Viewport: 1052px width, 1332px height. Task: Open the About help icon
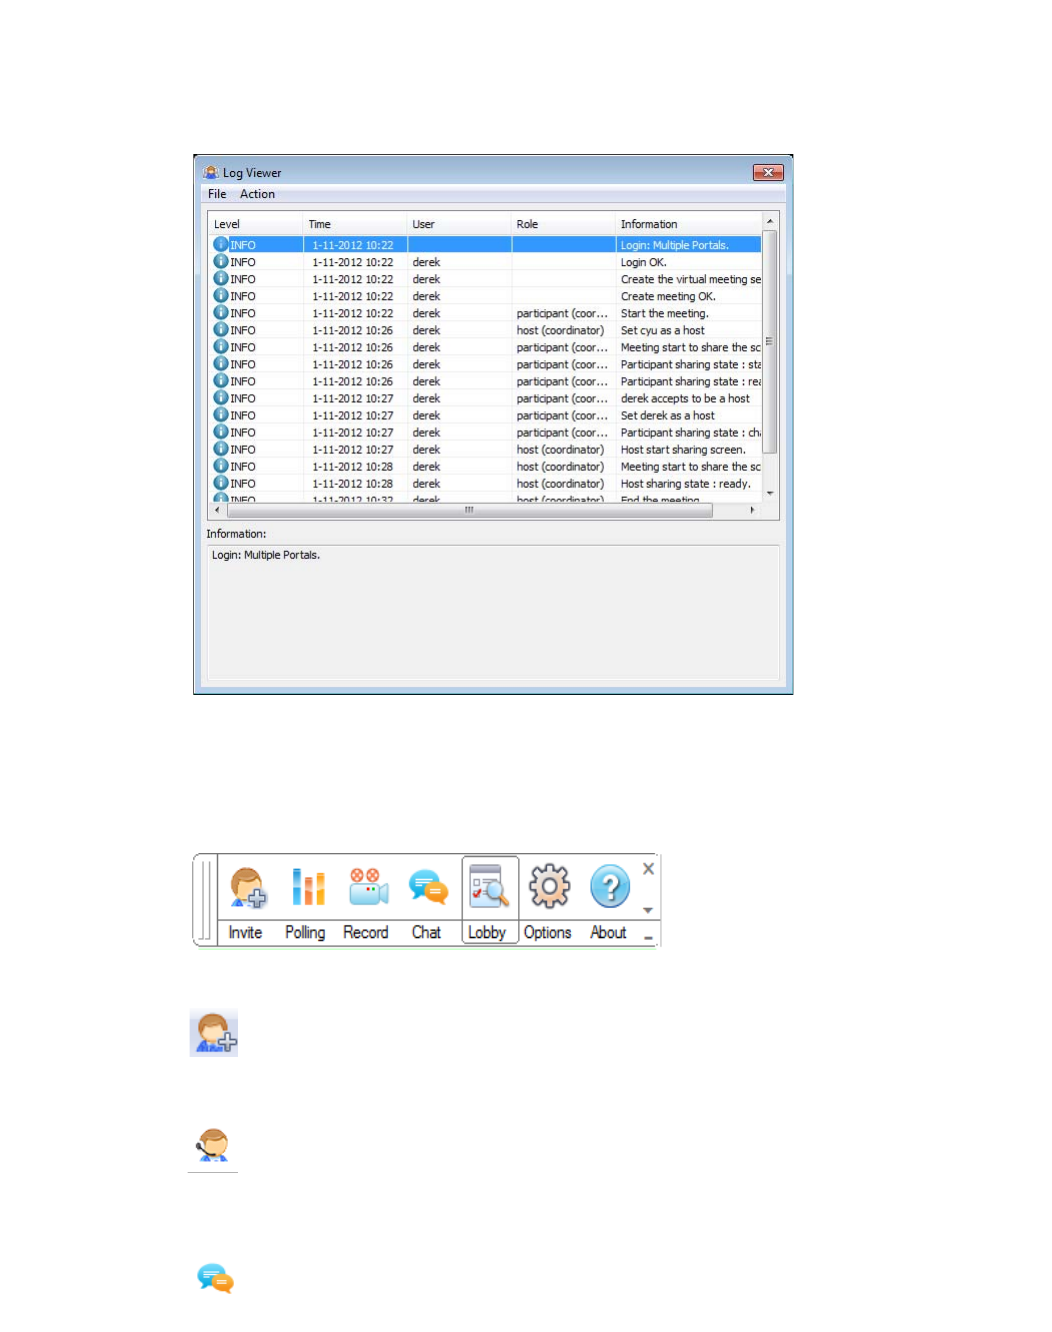609,901
